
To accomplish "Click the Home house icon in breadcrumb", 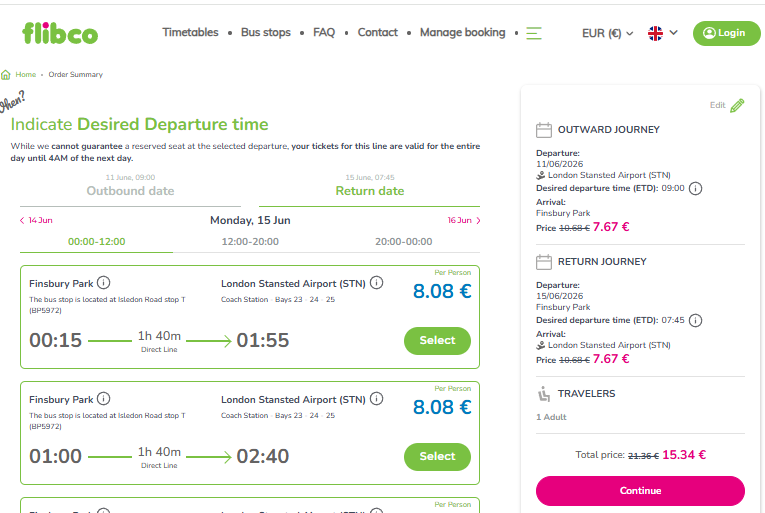I will point(6,75).
